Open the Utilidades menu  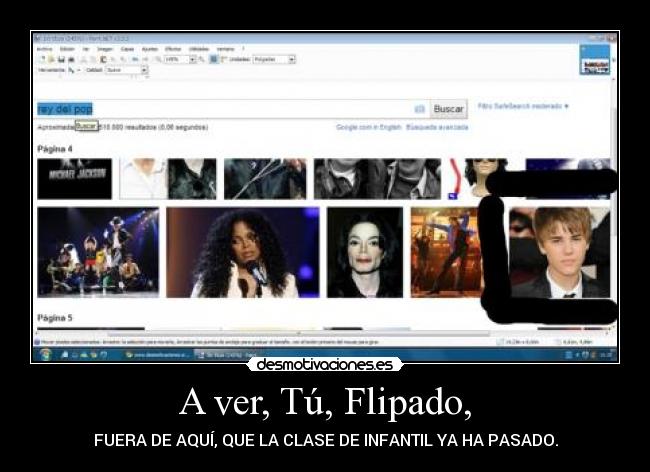[x=199, y=49]
